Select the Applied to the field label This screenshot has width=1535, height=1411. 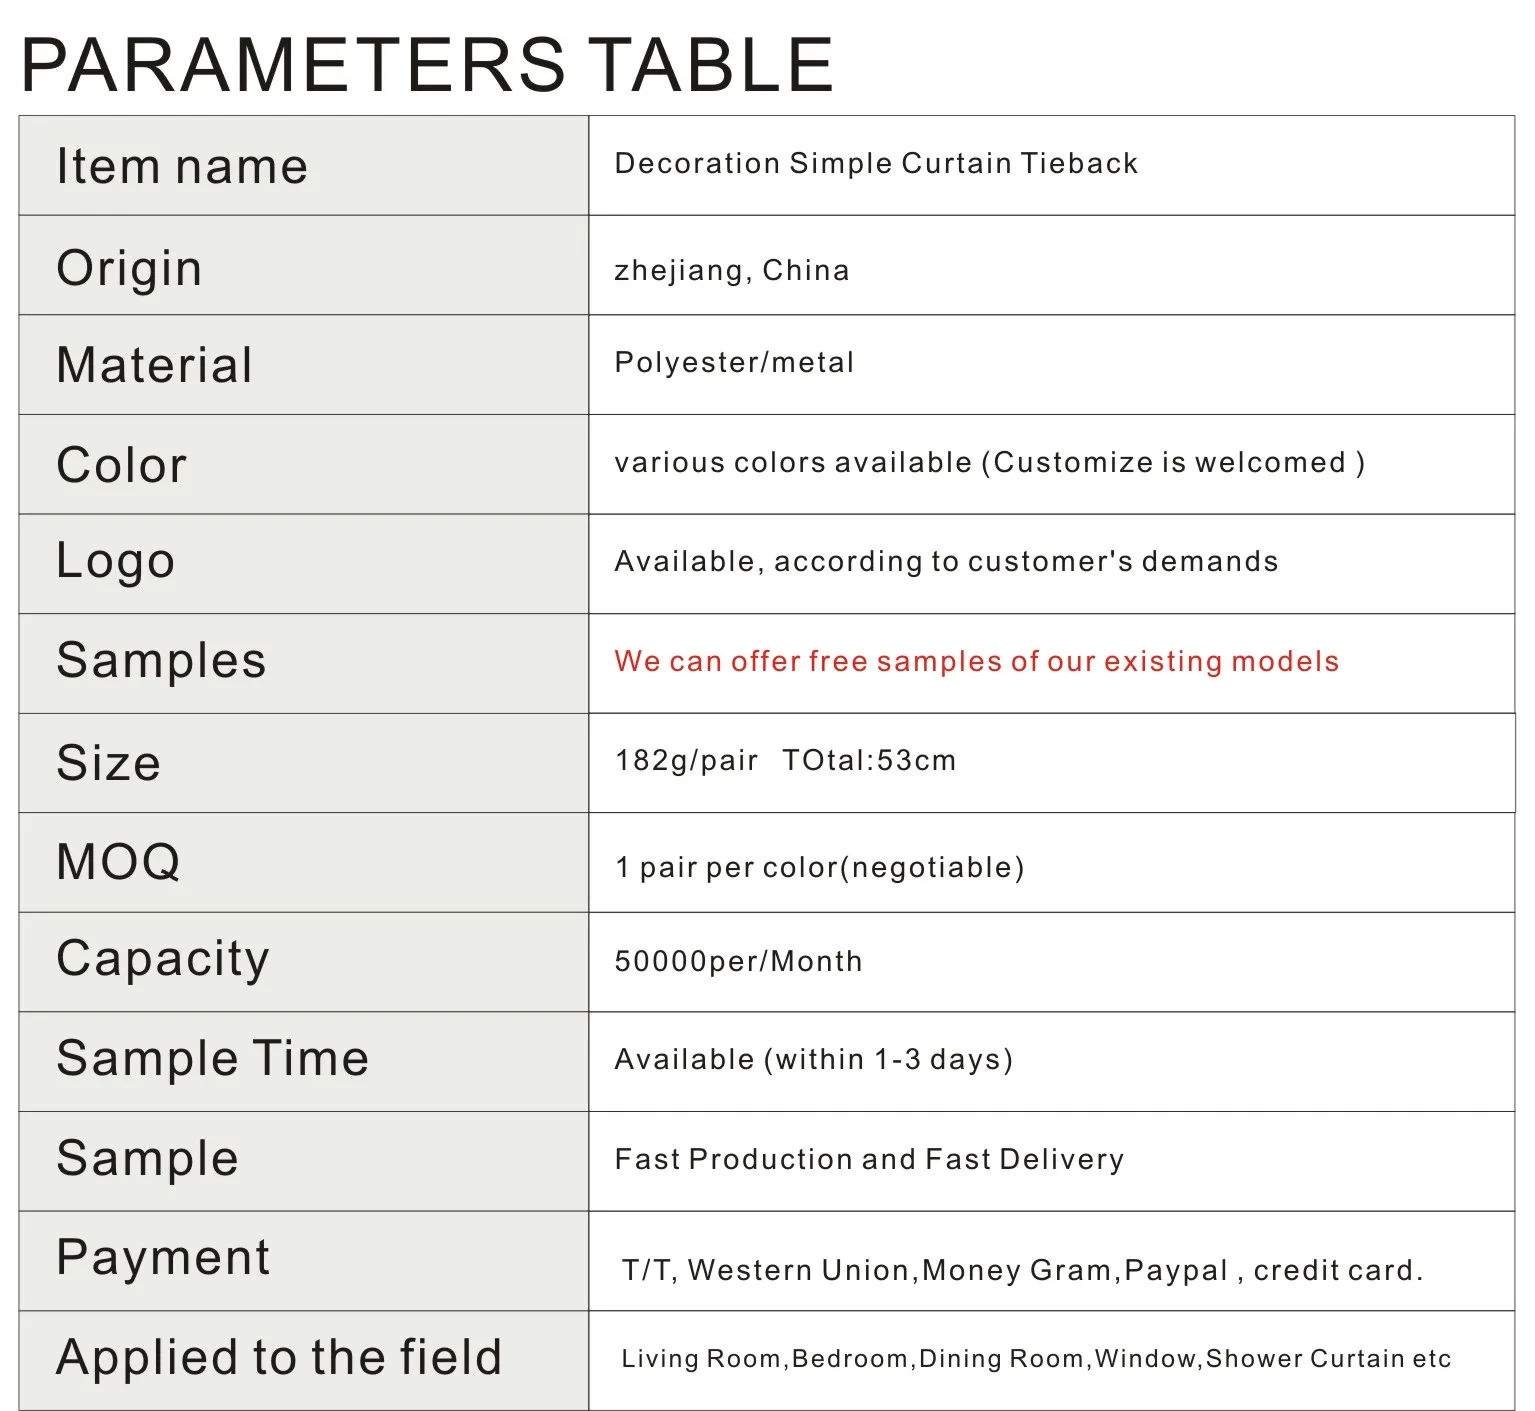[x=279, y=1358]
